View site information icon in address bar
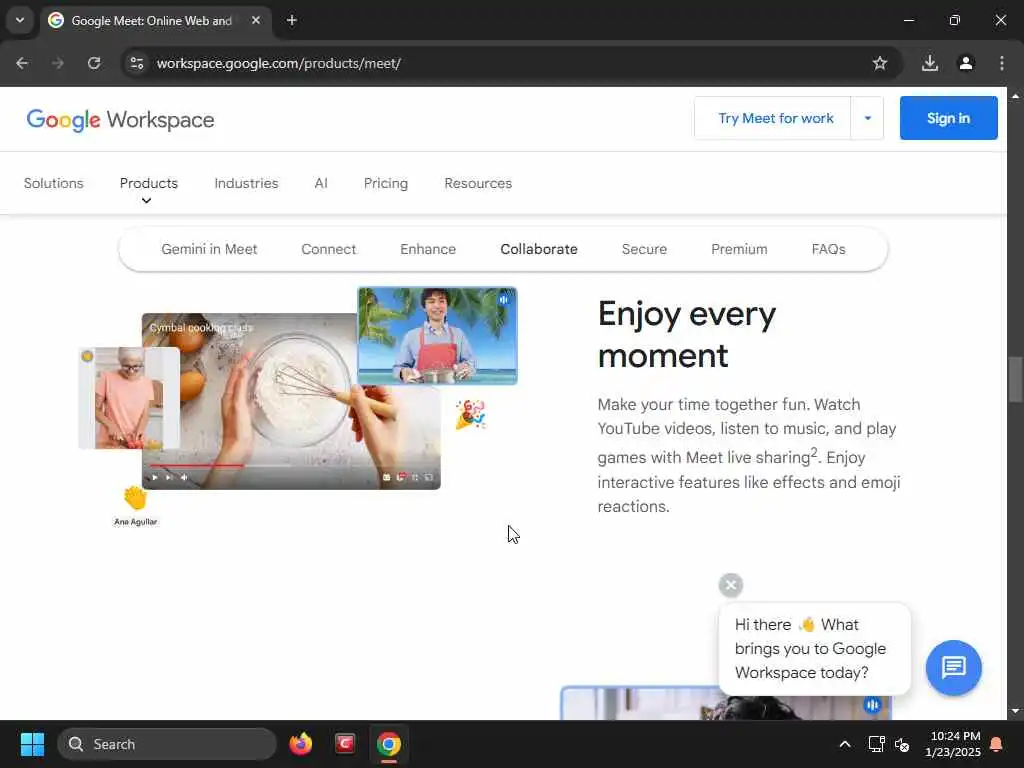The image size is (1024, 768). 136,63
